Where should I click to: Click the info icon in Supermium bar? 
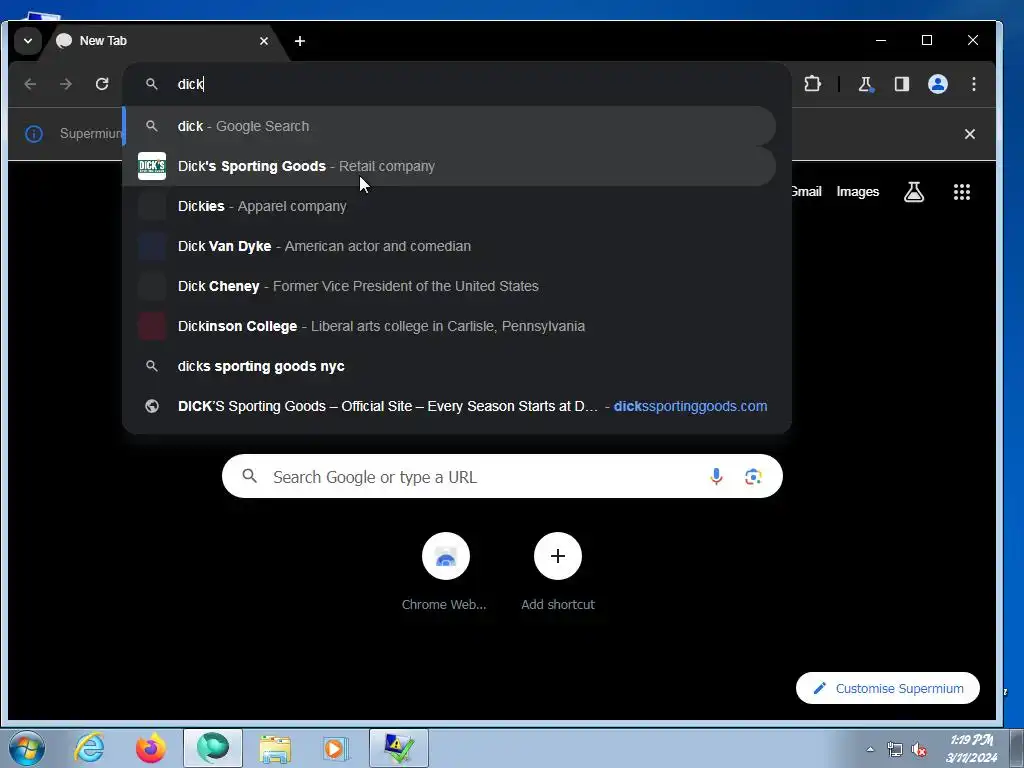(x=34, y=134)
